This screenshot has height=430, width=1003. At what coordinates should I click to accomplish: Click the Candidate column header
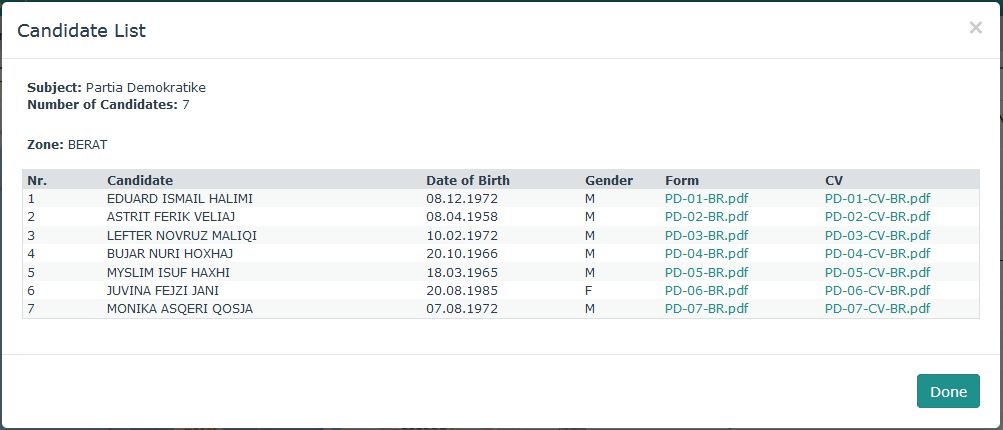pyautogui.click(x=140, y=181)
